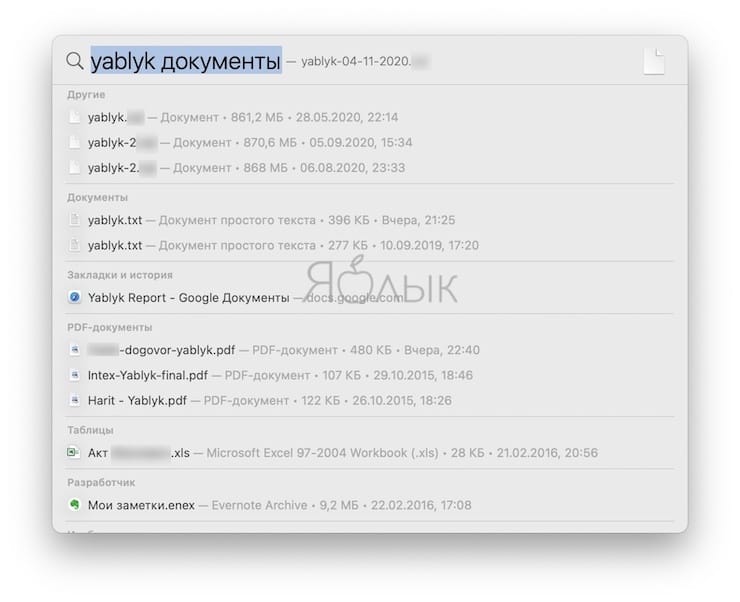Open the 861,2 МБ yablyk document result

pos(370,117)
